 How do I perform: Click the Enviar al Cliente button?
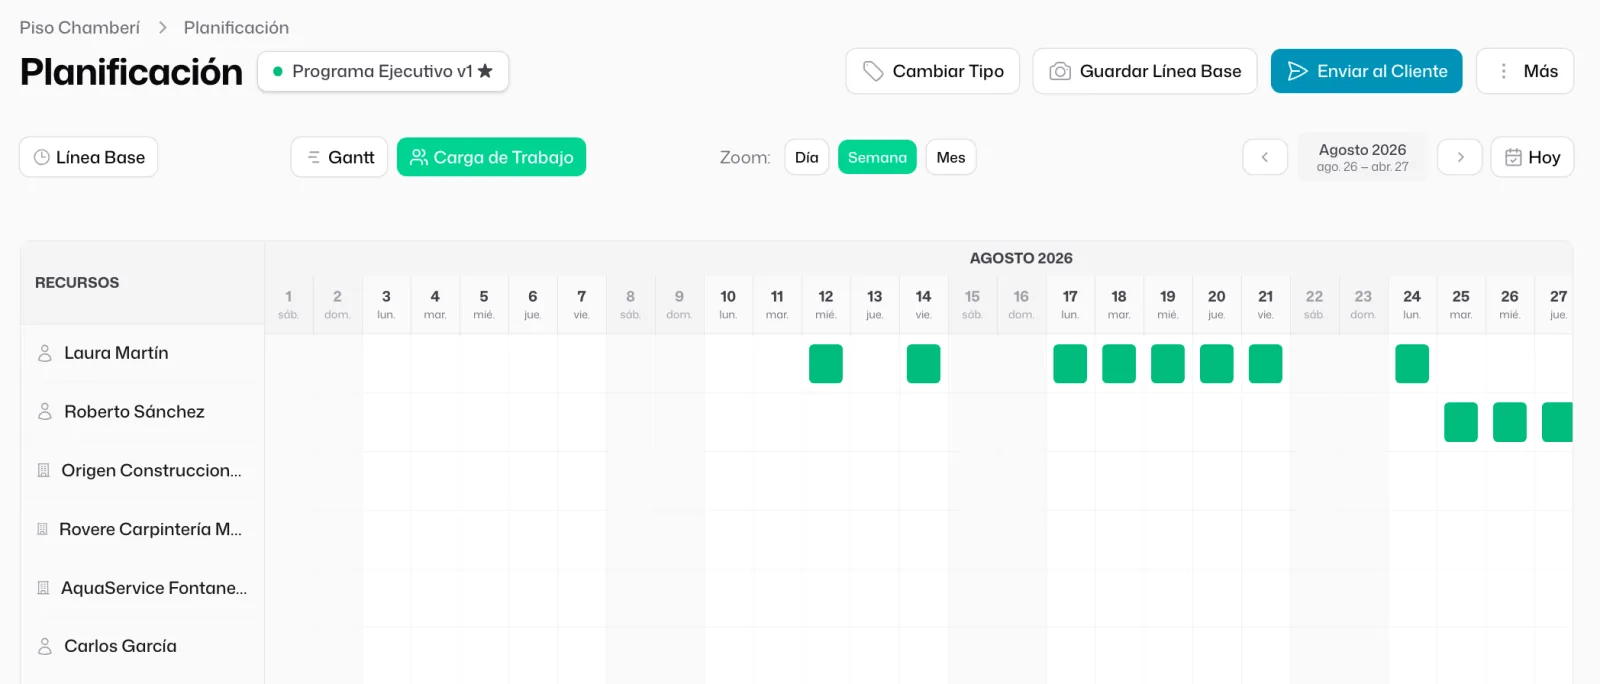pos(1367,71)
